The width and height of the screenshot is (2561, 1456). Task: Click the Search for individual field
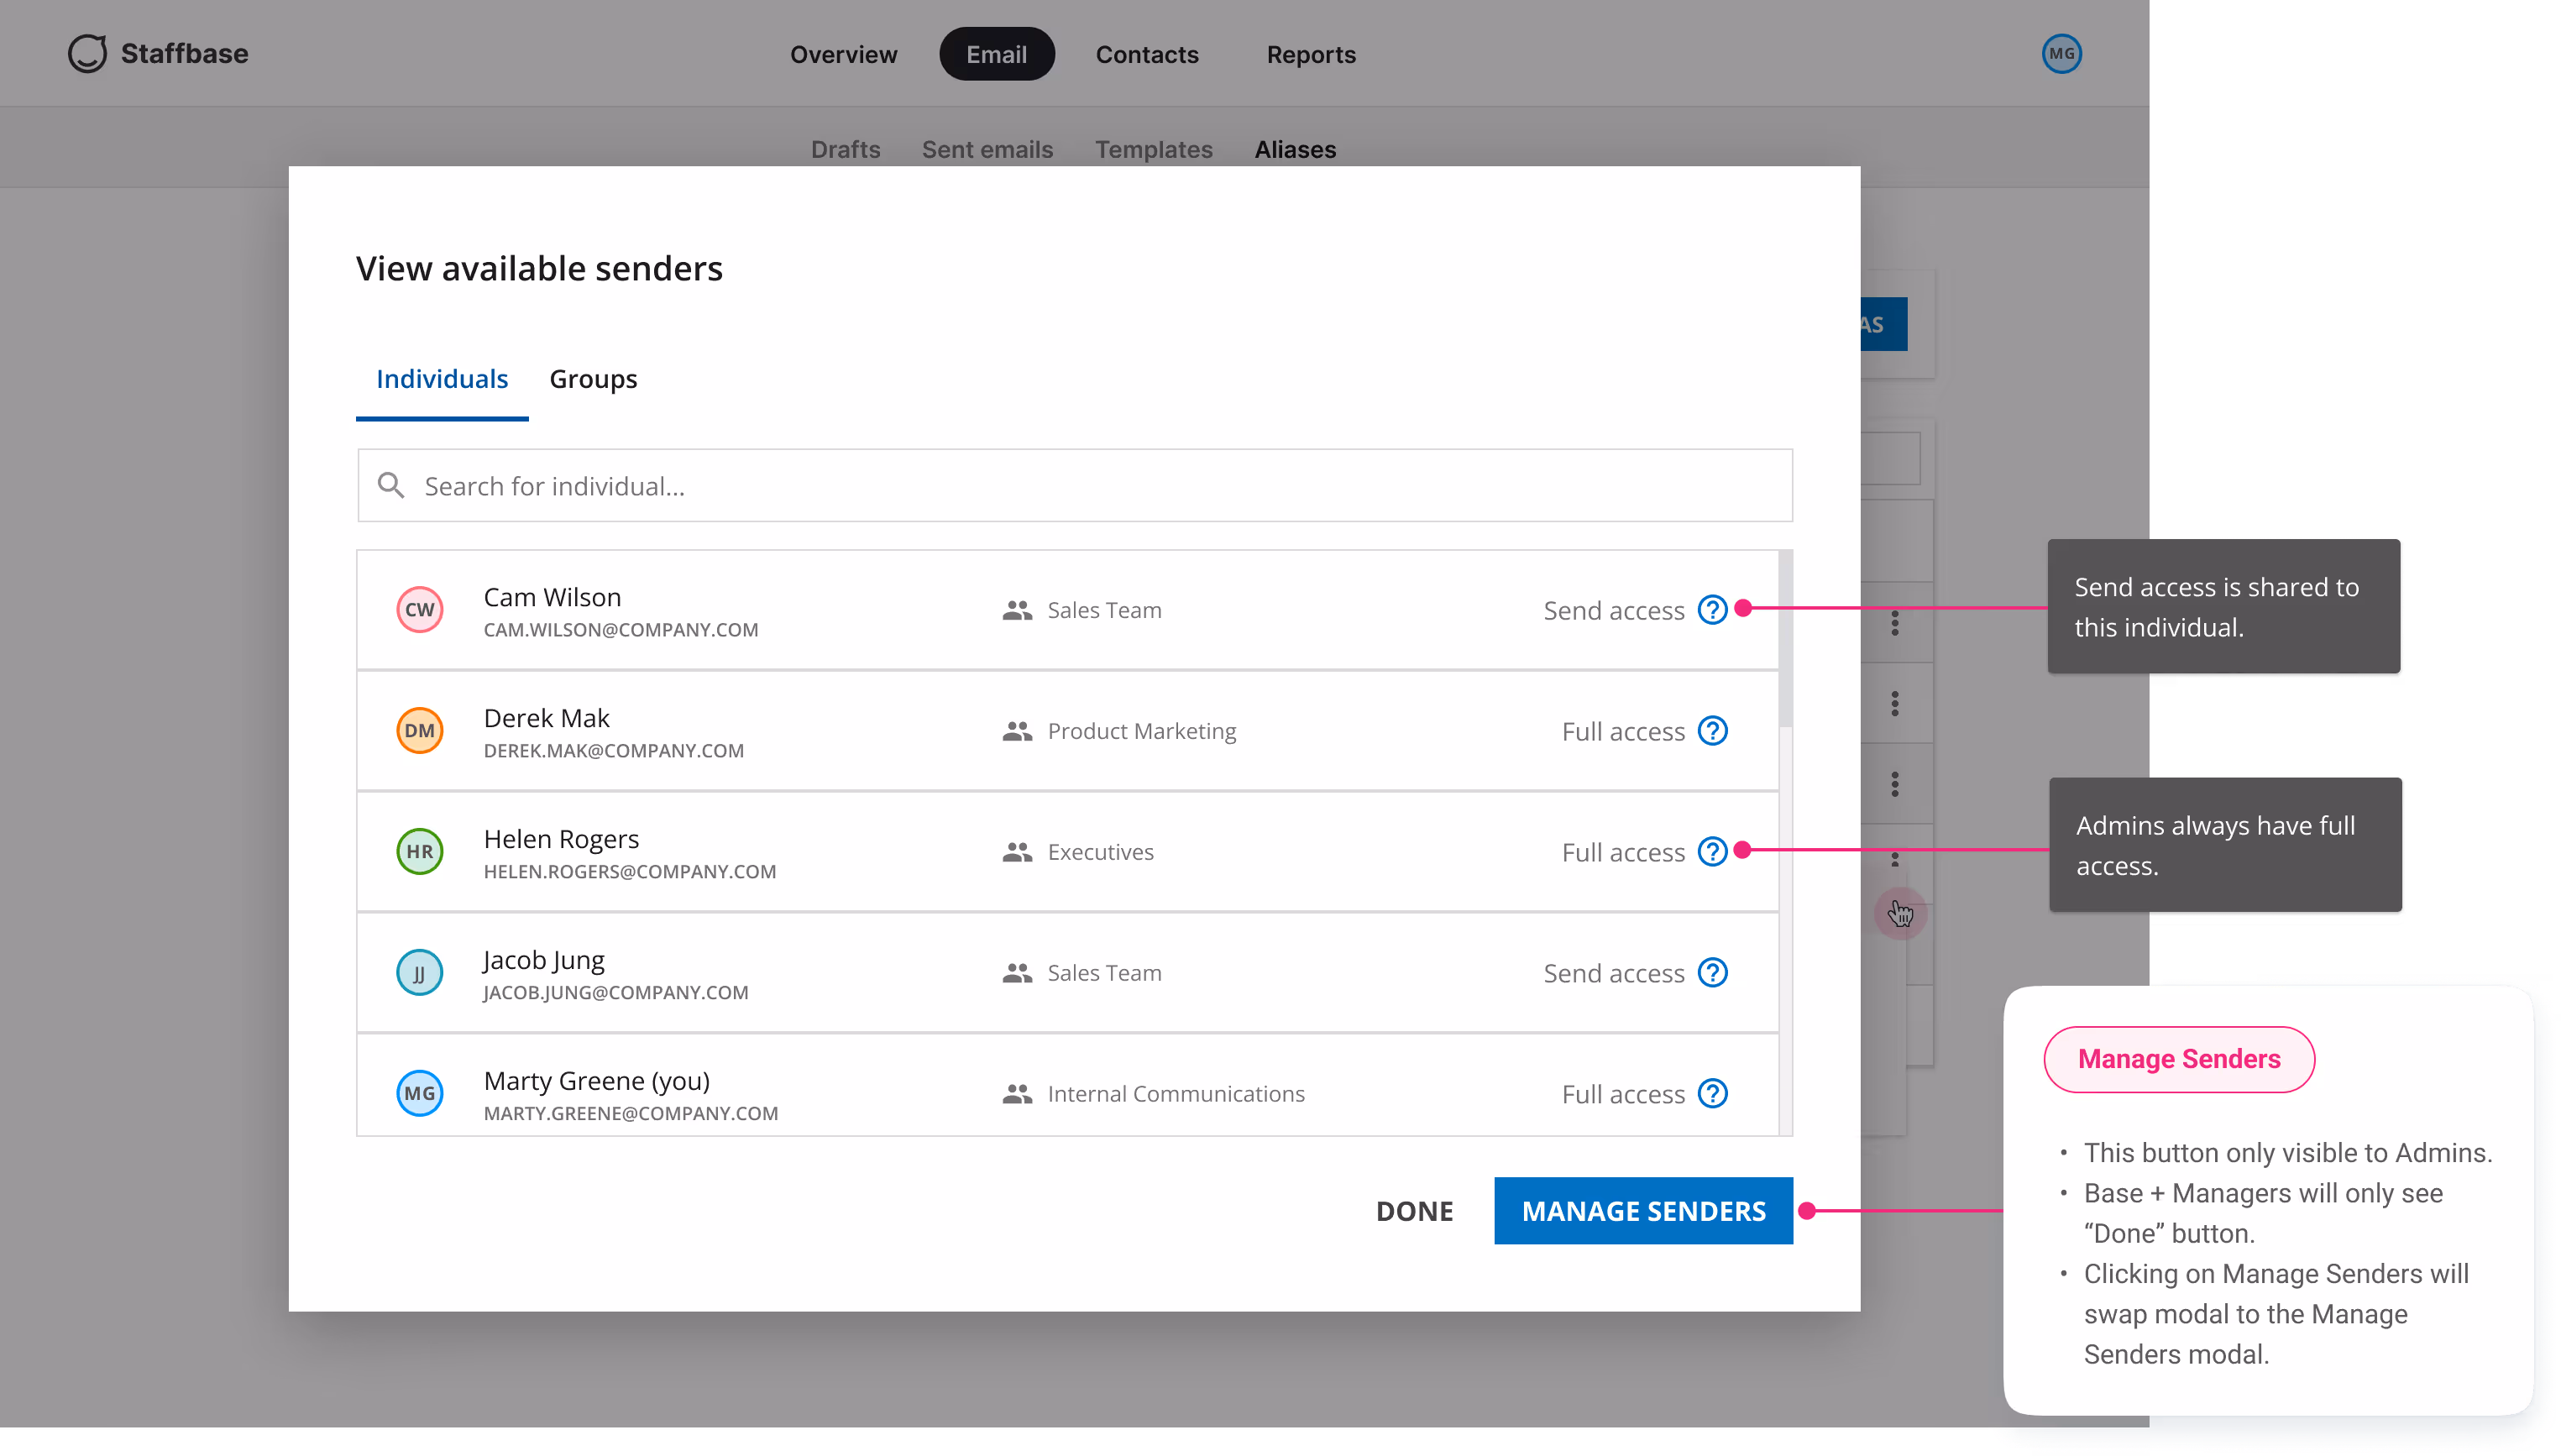click(x=900, y=485)
